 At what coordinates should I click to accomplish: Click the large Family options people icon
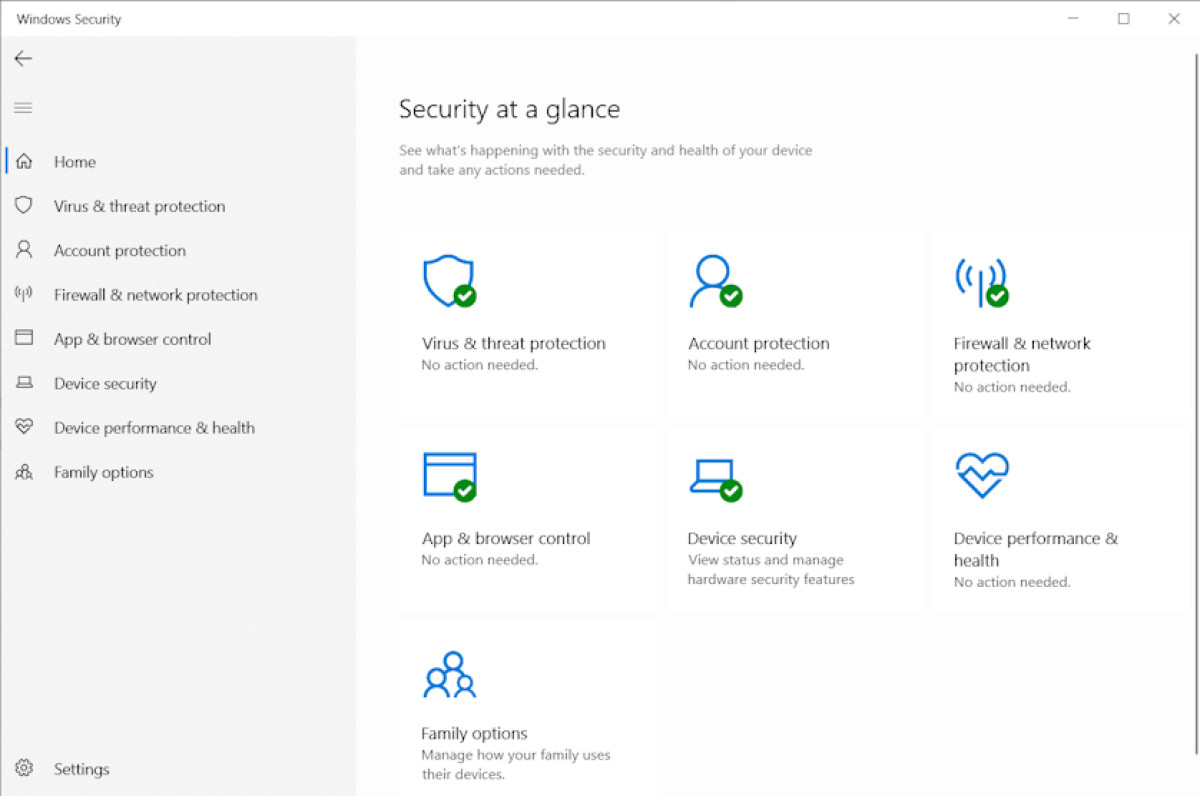(449, 675)
